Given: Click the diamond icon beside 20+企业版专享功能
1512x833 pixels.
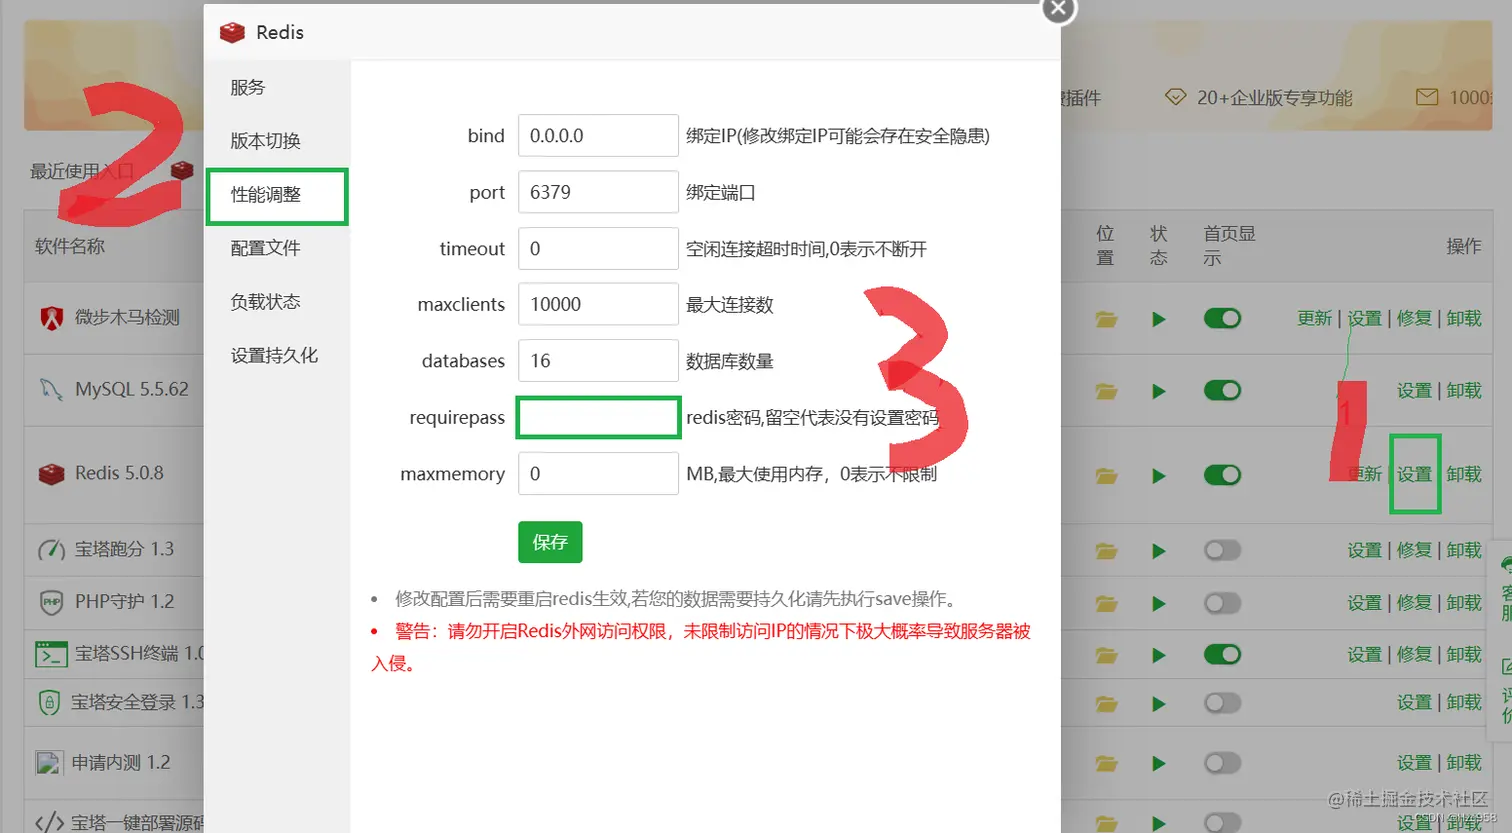Looking at the screenshot, I should tap(1175, 97).
